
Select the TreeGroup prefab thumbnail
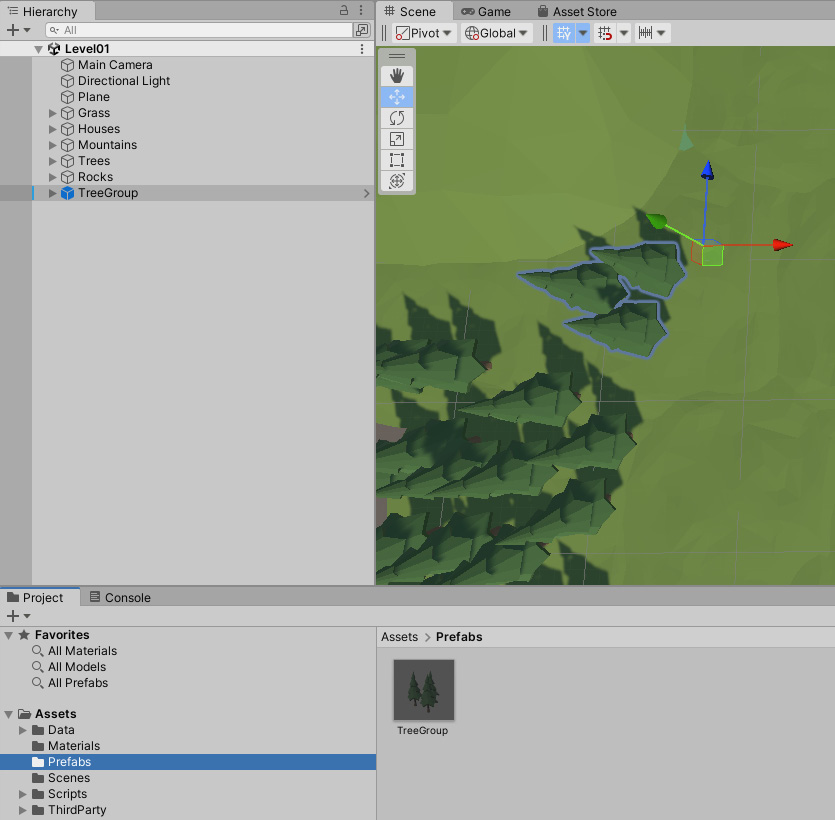pyautogui.click(x=423, y=690)
